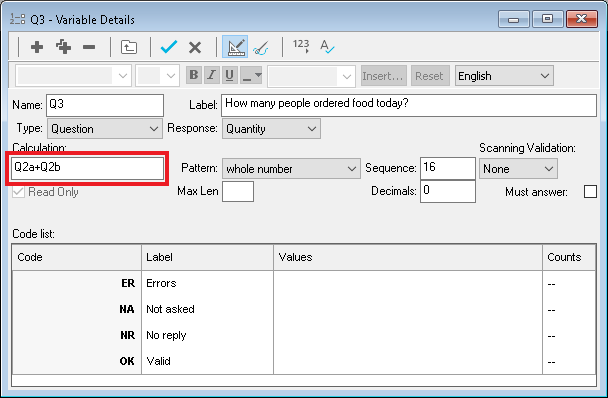Toggle underline formatting
The image size is (608, 398).
click(229, 74)
